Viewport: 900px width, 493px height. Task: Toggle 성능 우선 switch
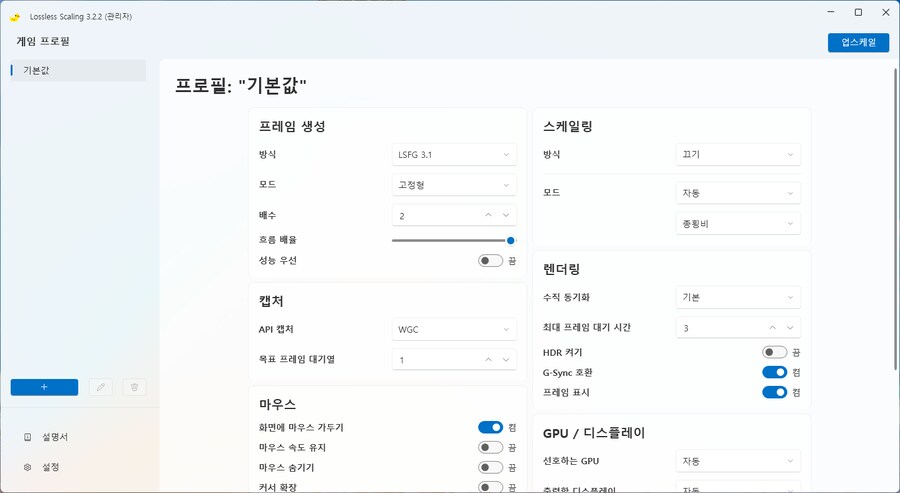tap(490, 261)
